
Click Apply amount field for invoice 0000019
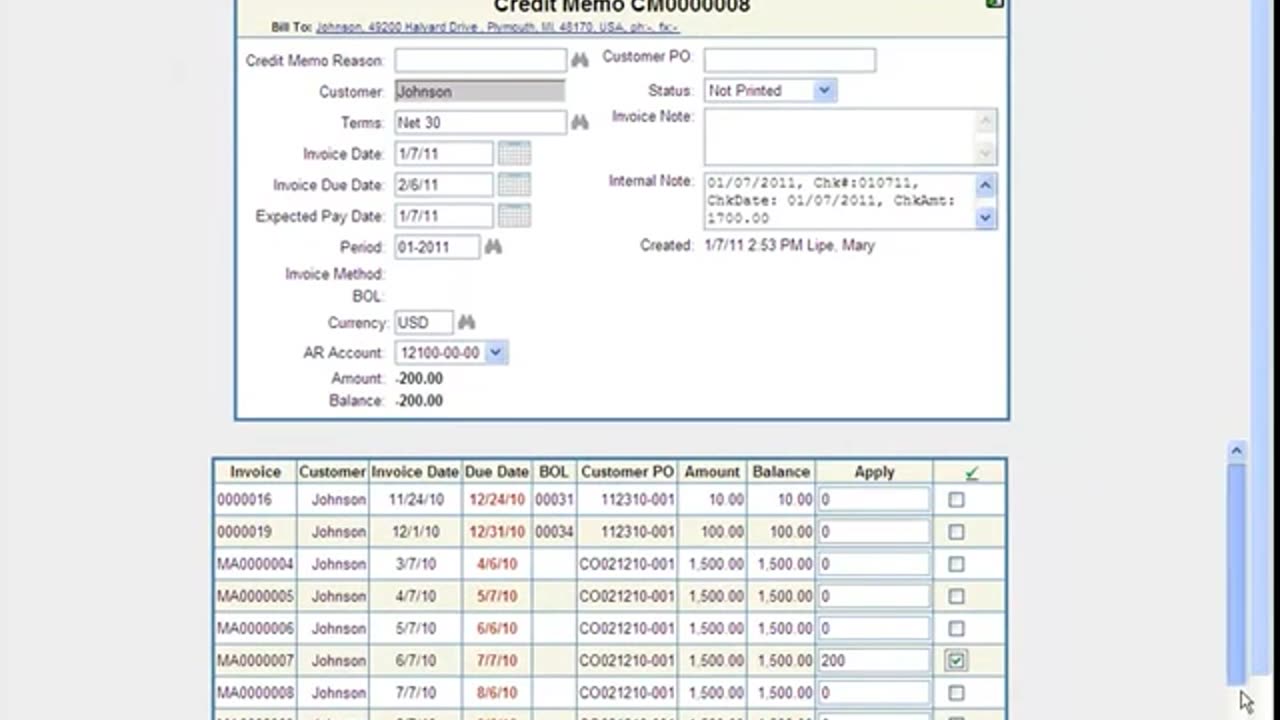click(x=874, y=532)
